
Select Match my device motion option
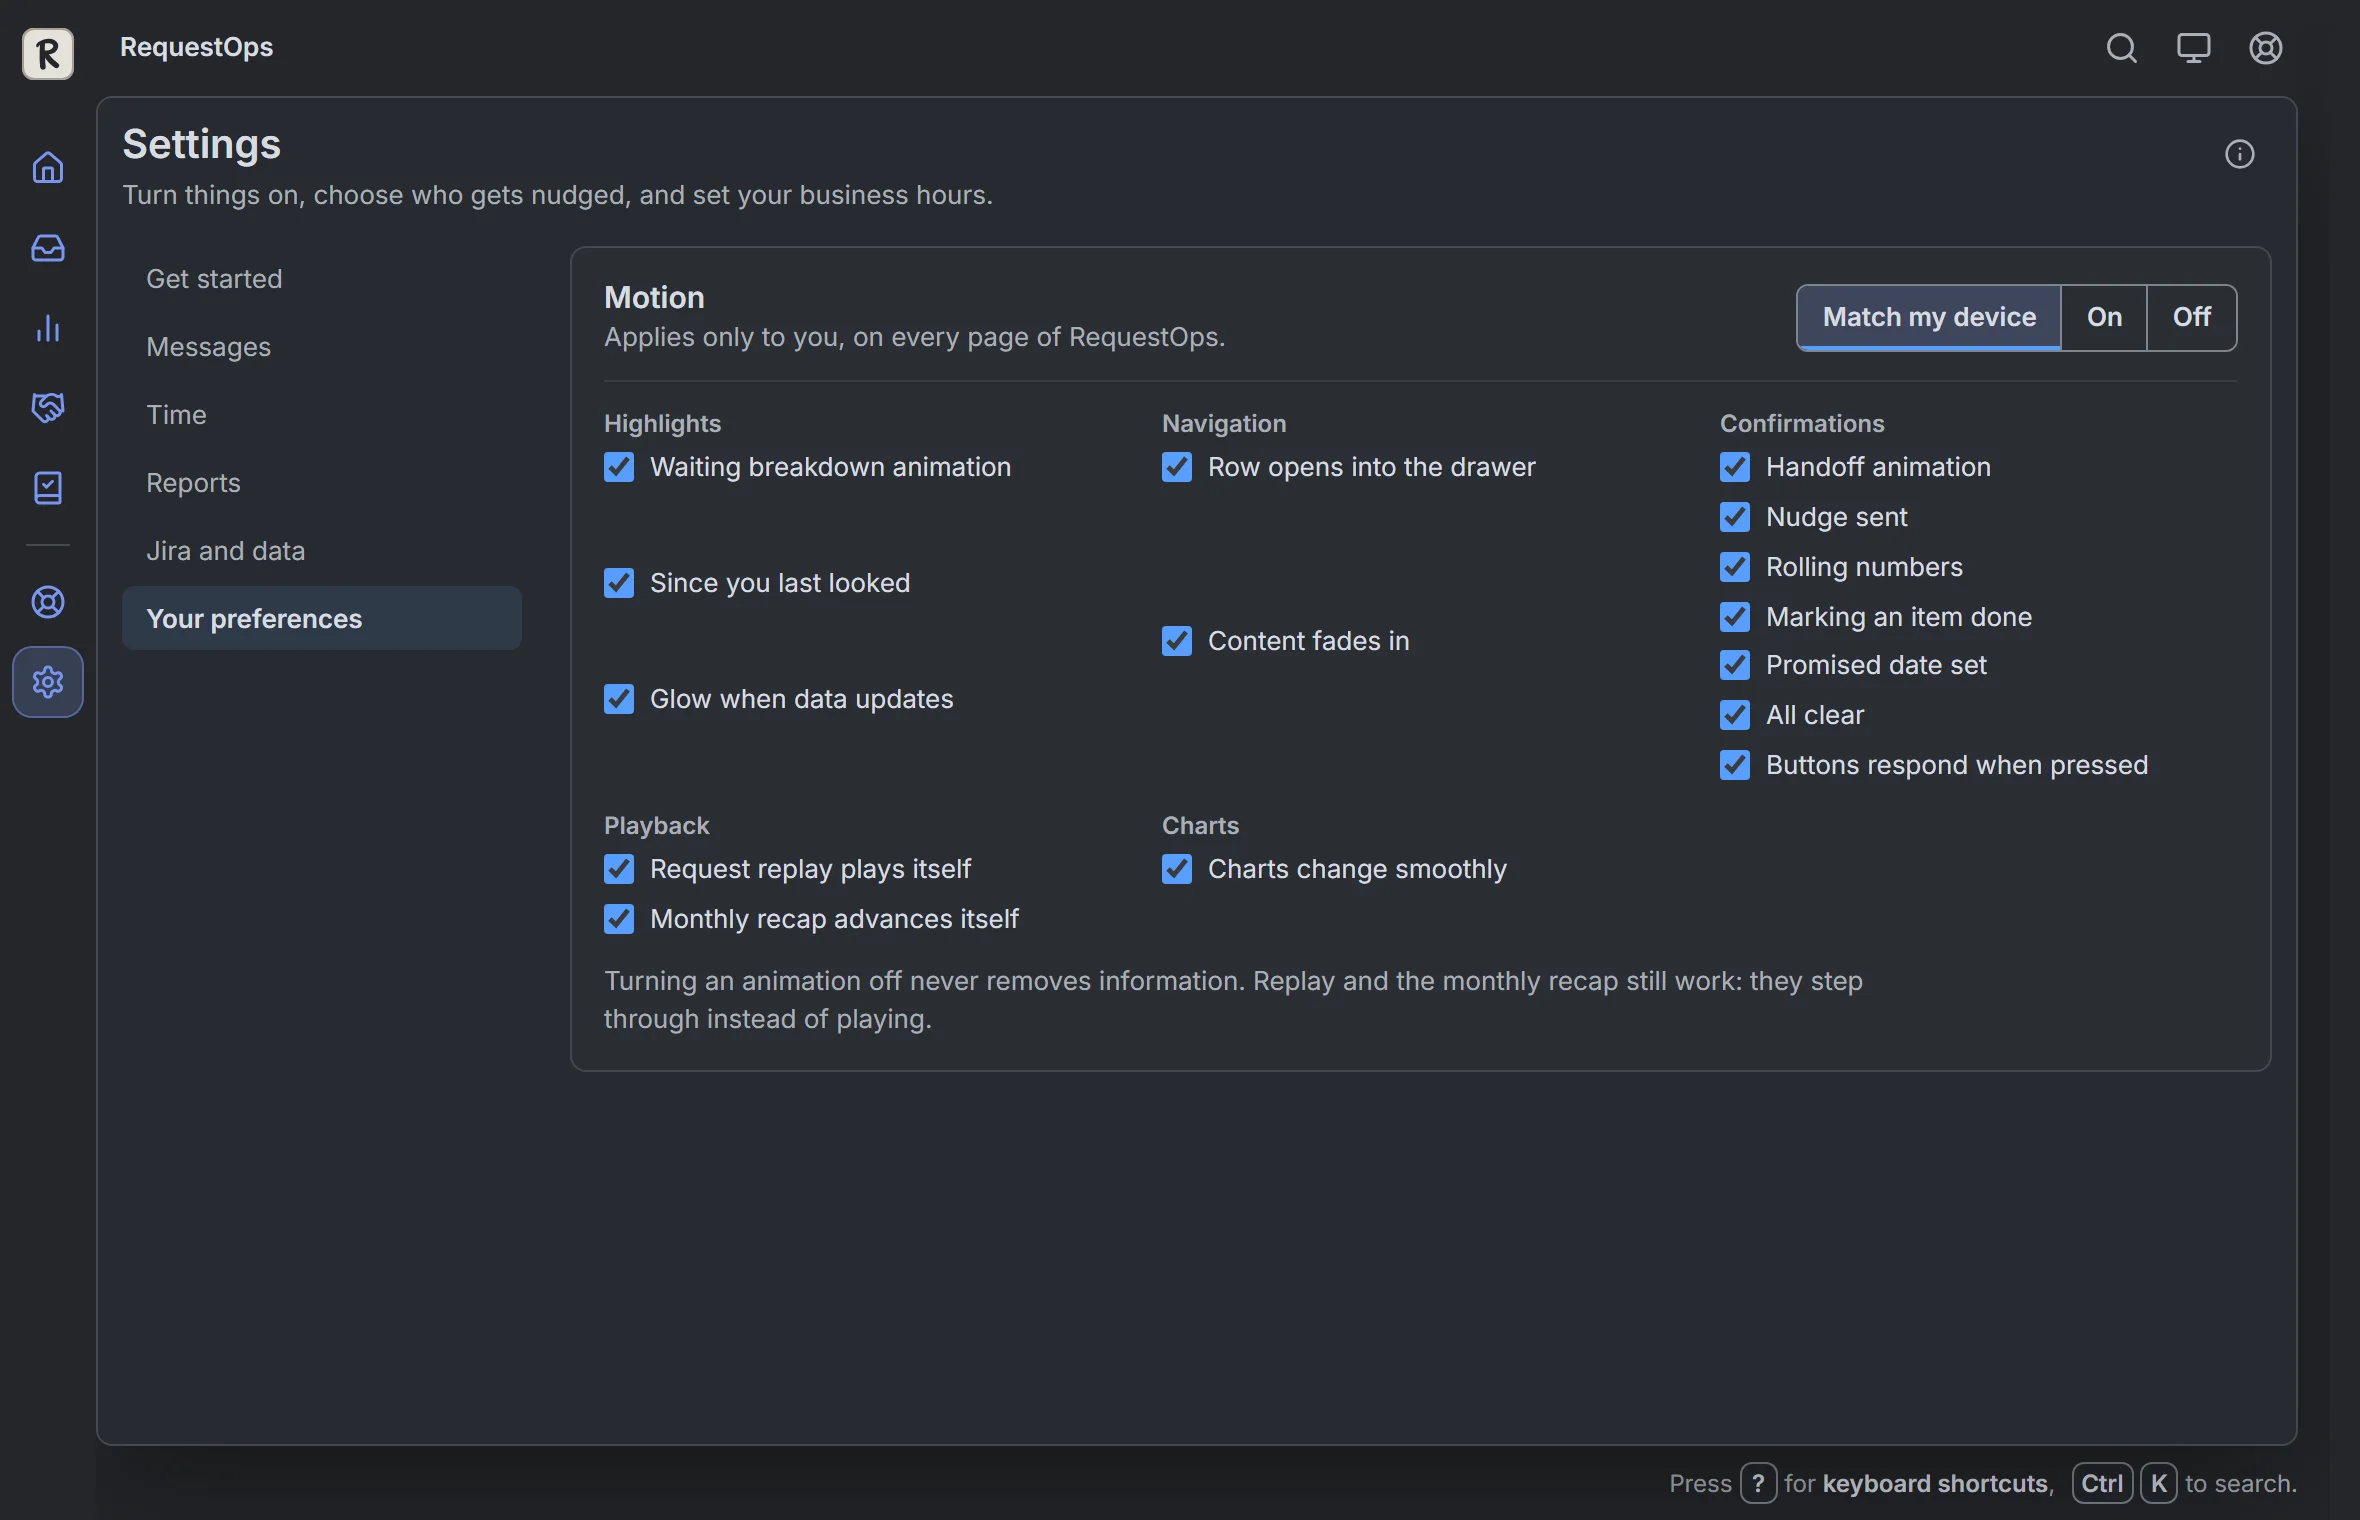pos(1929,317)
